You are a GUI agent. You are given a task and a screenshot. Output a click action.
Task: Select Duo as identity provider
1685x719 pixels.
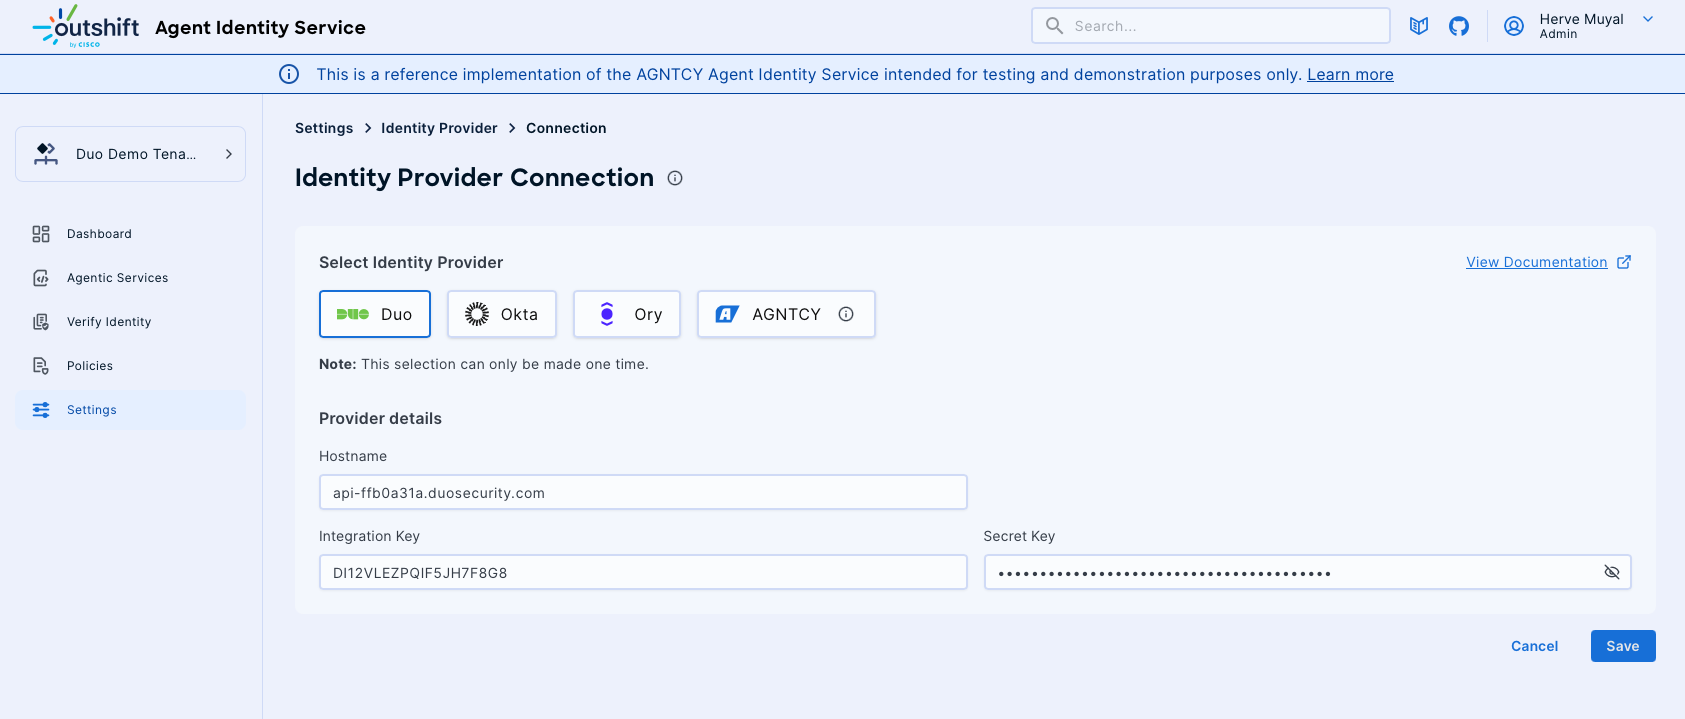[375, 314]
